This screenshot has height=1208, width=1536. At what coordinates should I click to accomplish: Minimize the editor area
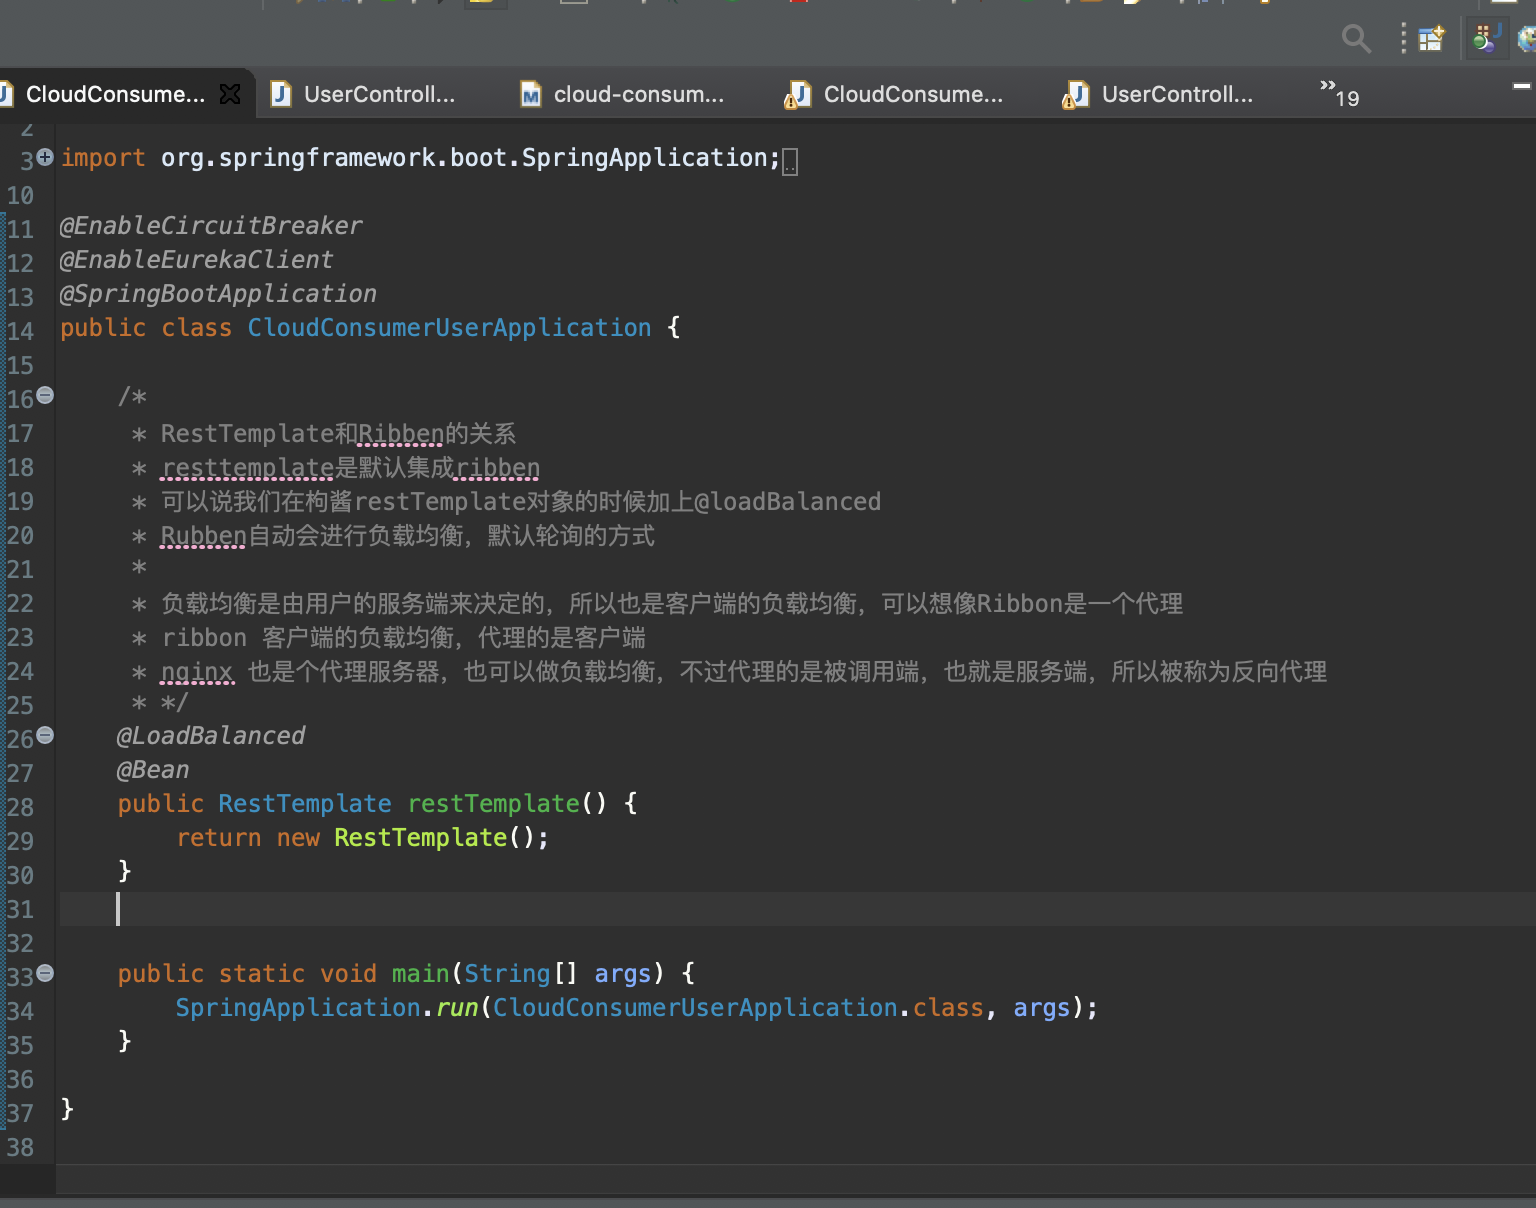1522,86
